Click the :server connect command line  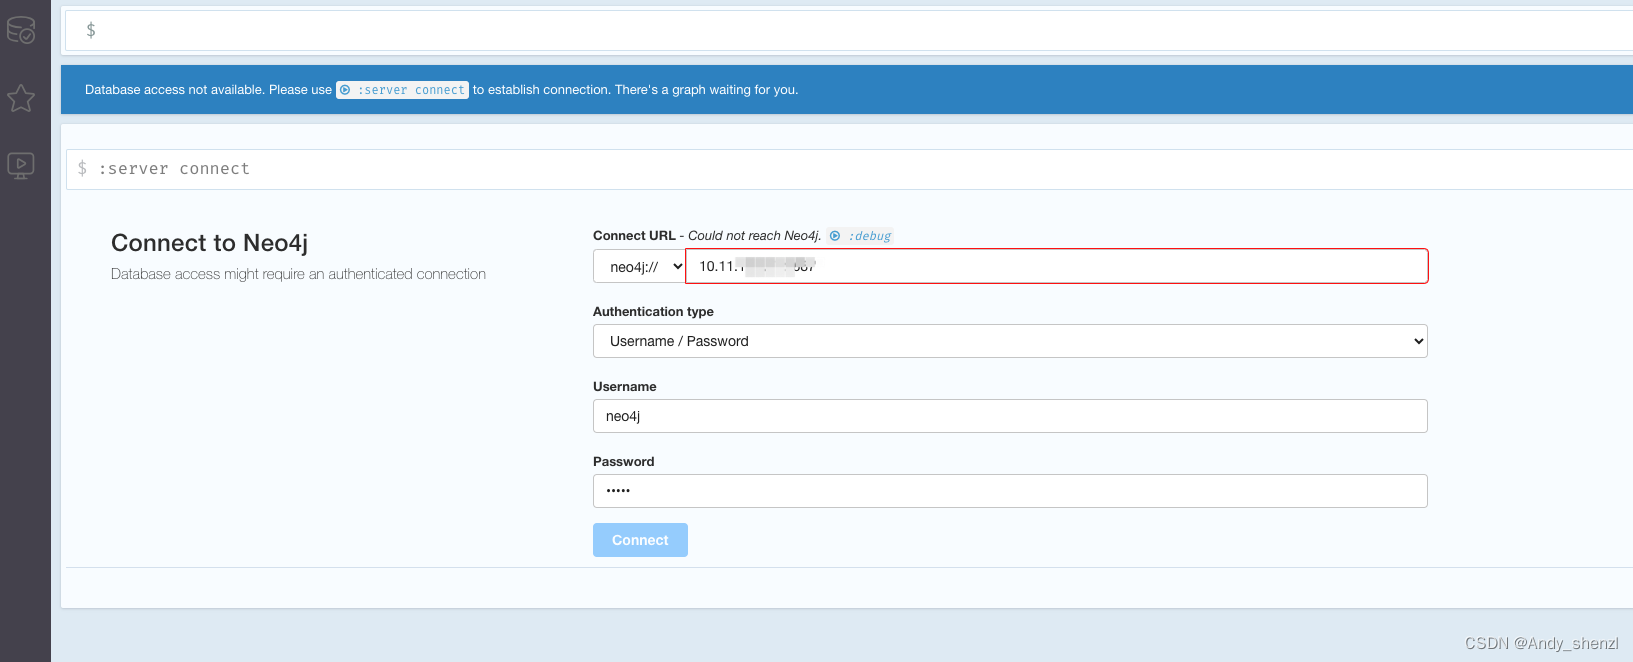tap(850, 169)
